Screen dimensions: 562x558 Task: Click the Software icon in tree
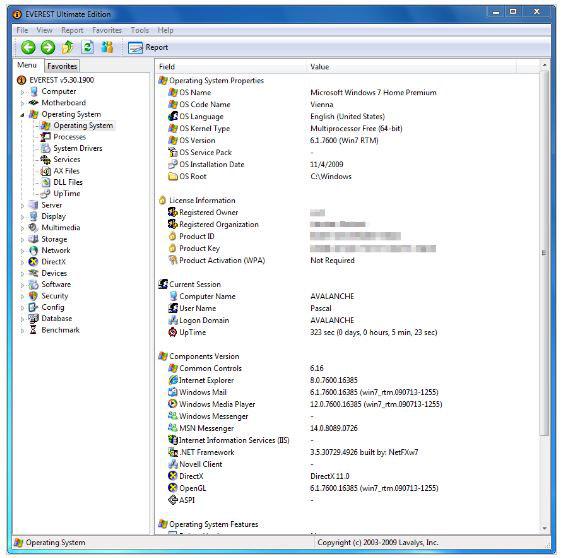pos(34,285)
